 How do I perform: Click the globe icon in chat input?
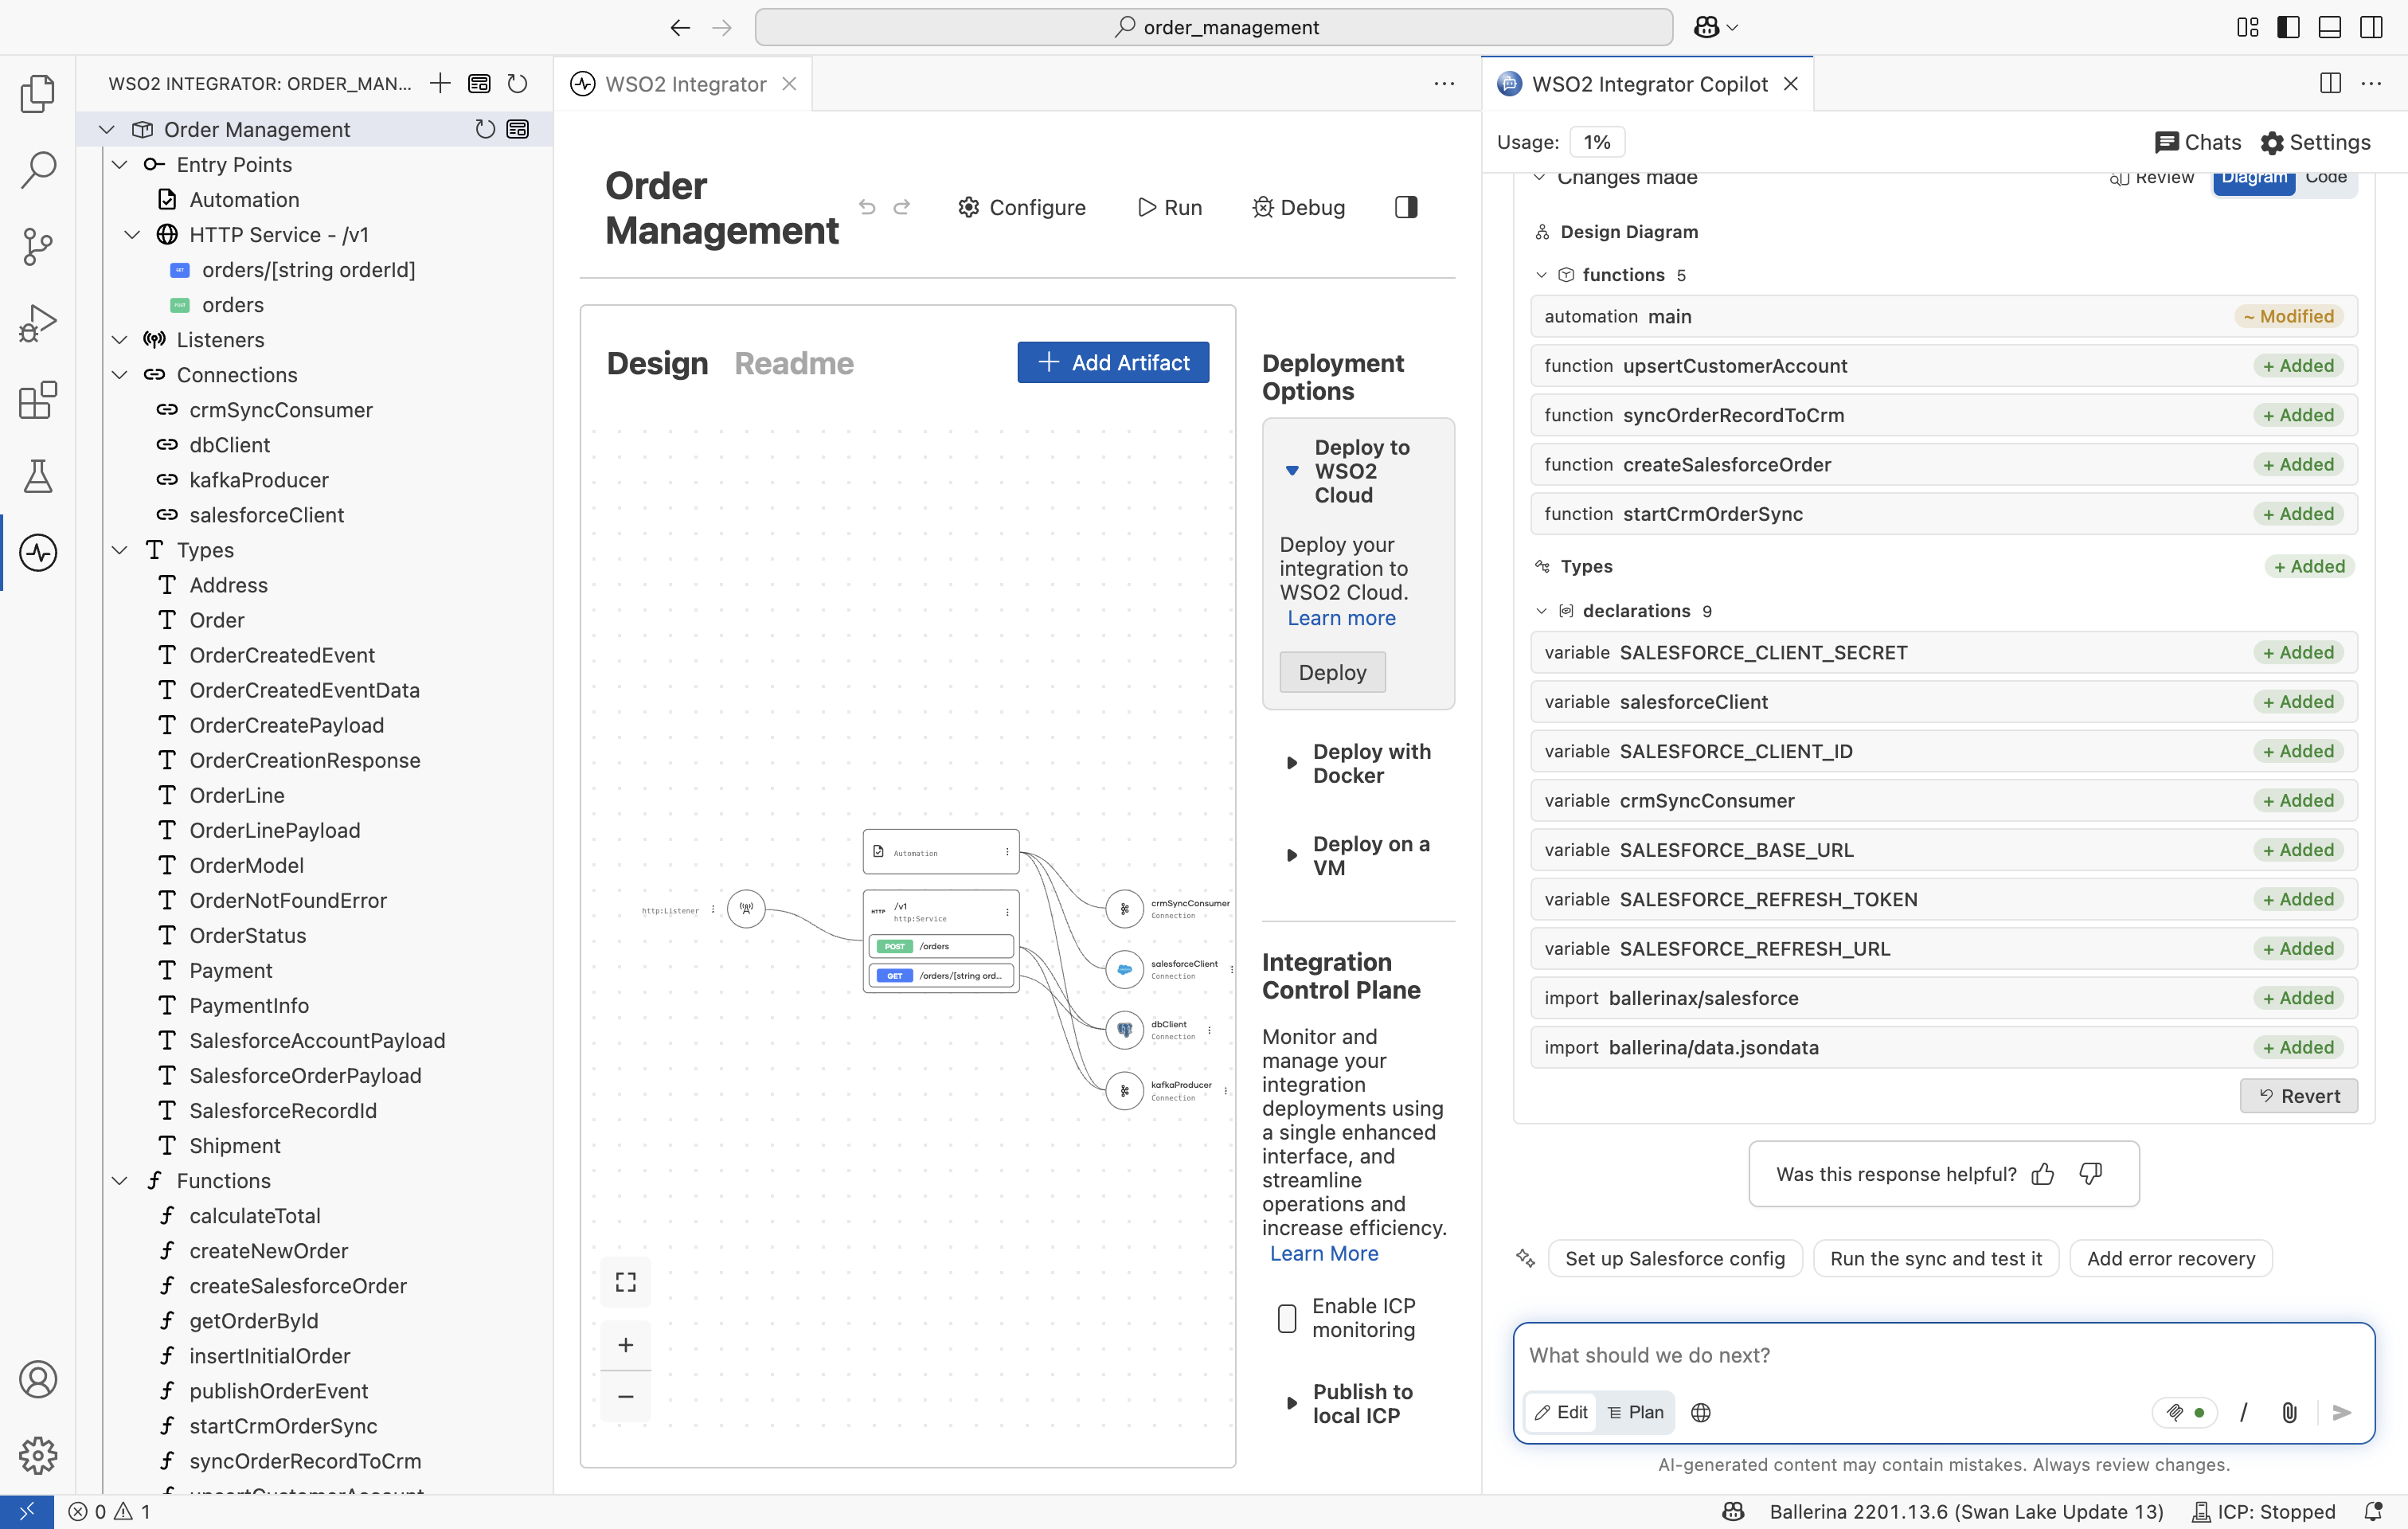1701,1412
